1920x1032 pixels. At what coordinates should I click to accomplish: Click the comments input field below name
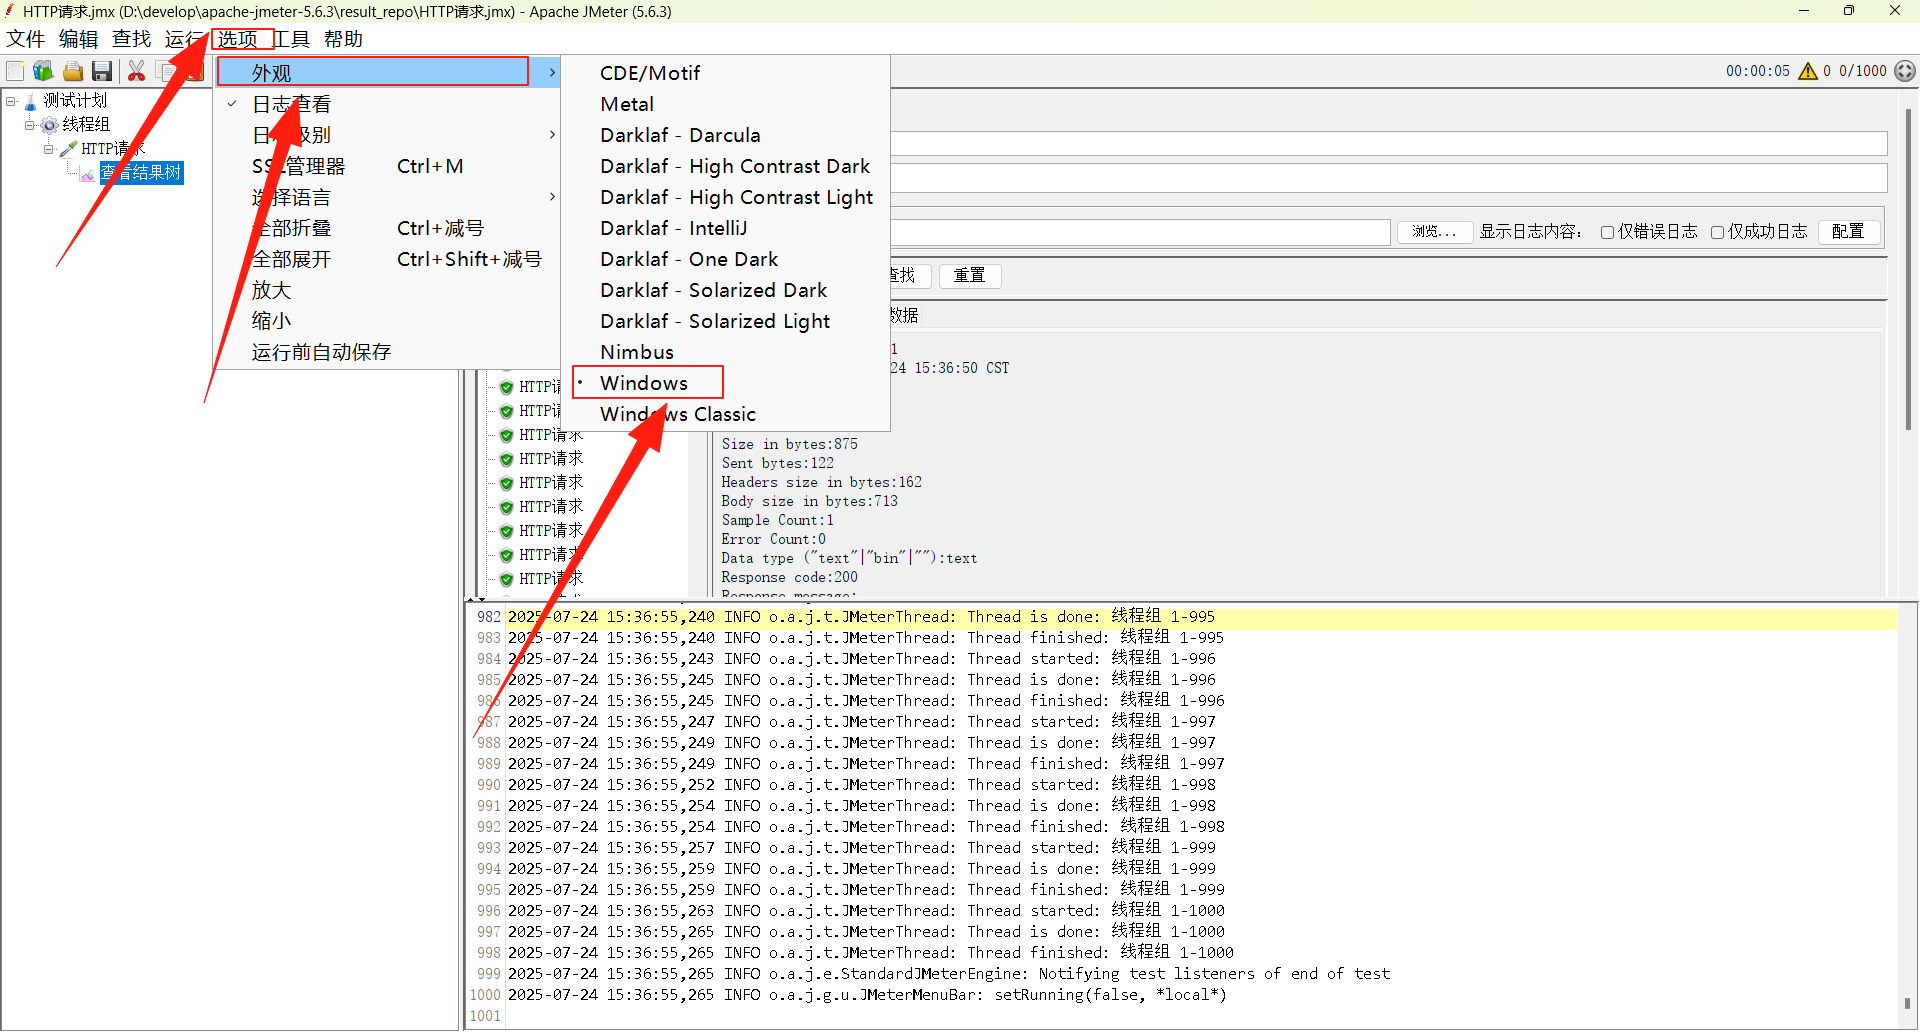pos(1388,178)
